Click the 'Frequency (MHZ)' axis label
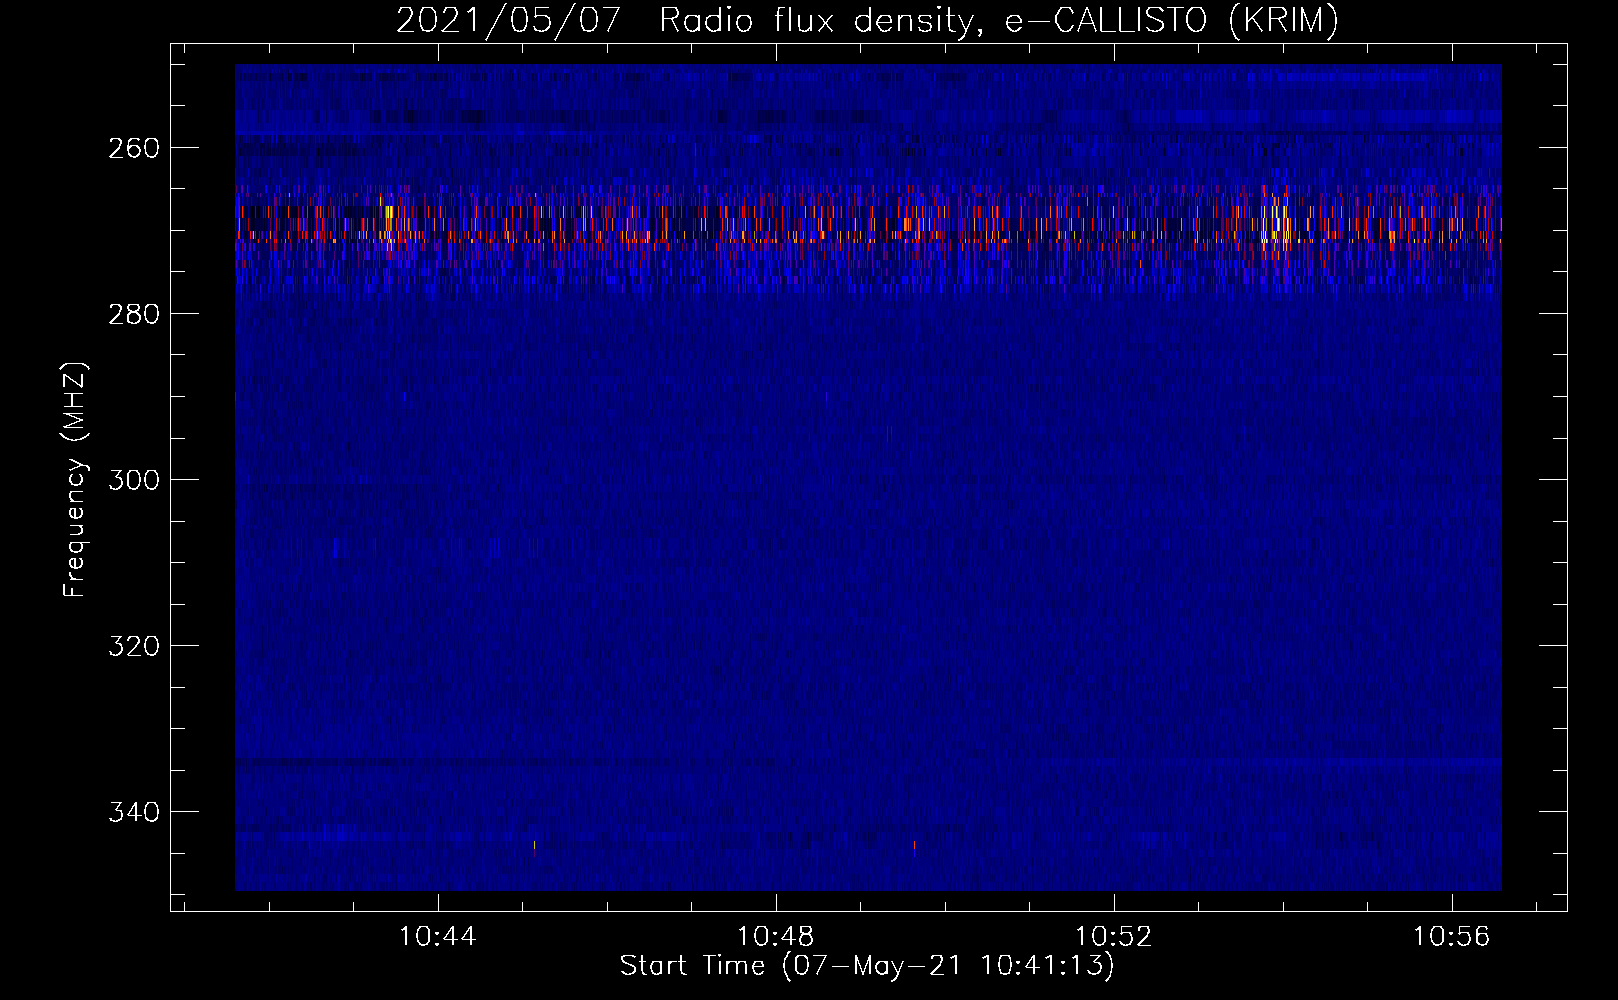 75,480
